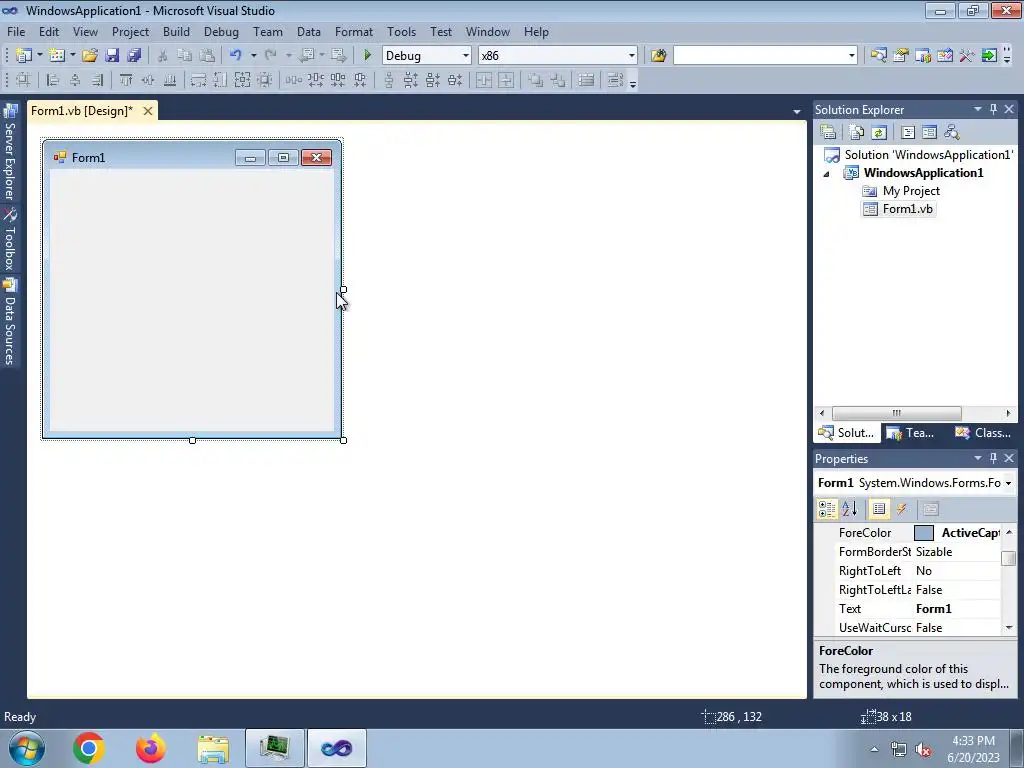The height and width of the screenshot is (768, 1024).
Task: Open the Undo history dropdown arrow
Action: tap(253, 56)
